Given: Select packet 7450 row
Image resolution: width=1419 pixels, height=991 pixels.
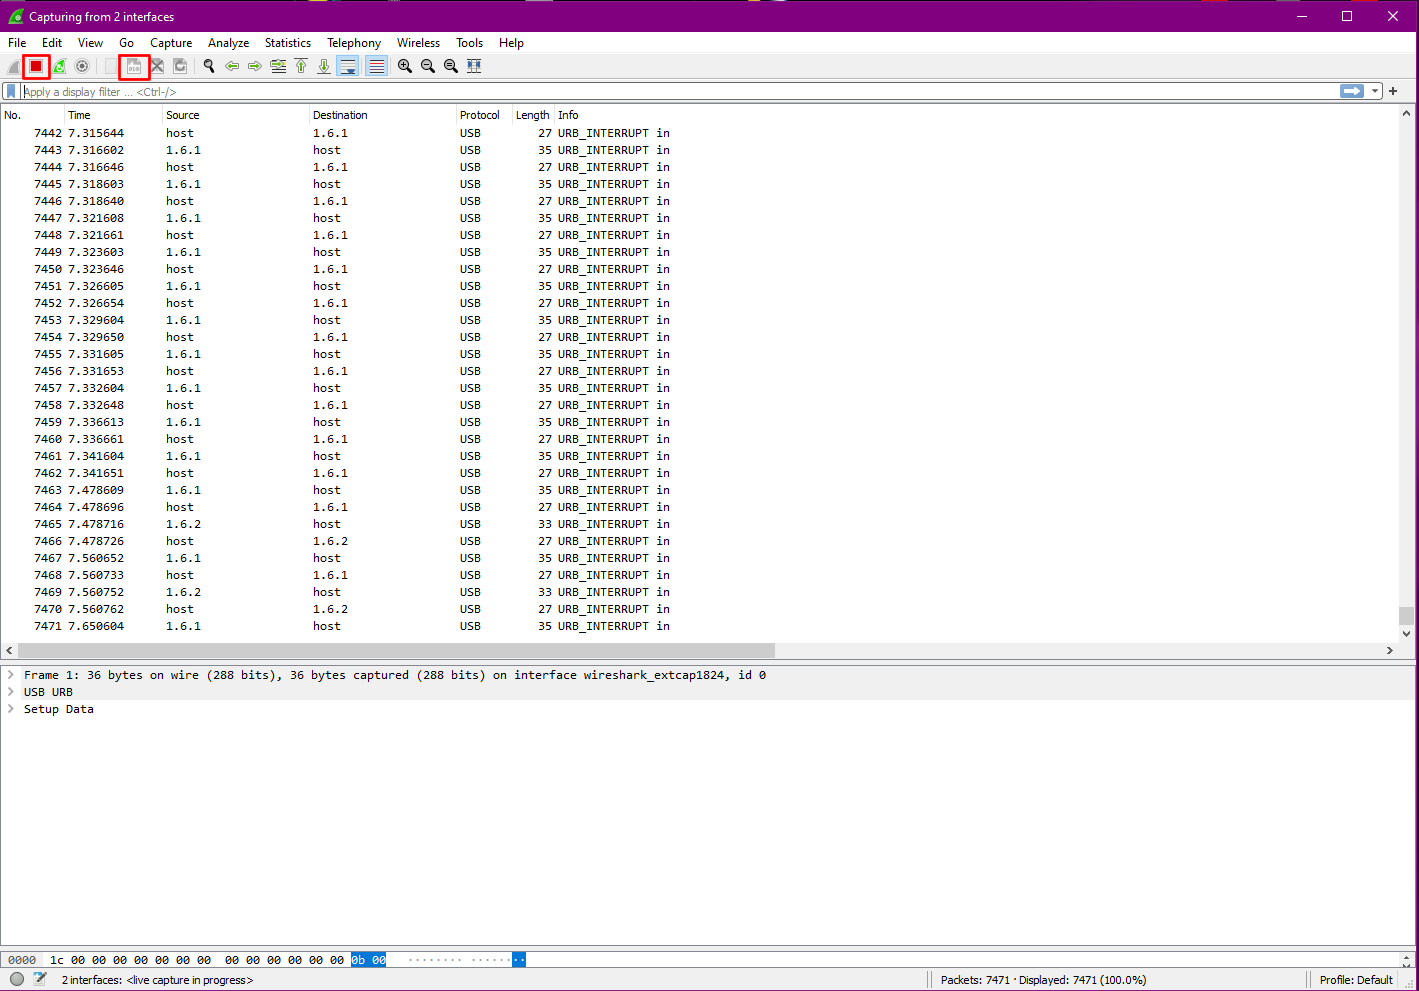Looking at the screenshot, I should (x=699, y=269).
